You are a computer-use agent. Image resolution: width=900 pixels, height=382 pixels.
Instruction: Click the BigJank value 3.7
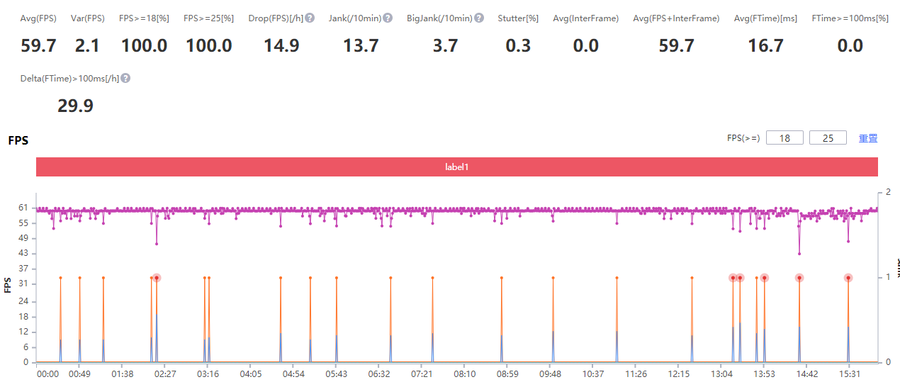click(445, 45)
